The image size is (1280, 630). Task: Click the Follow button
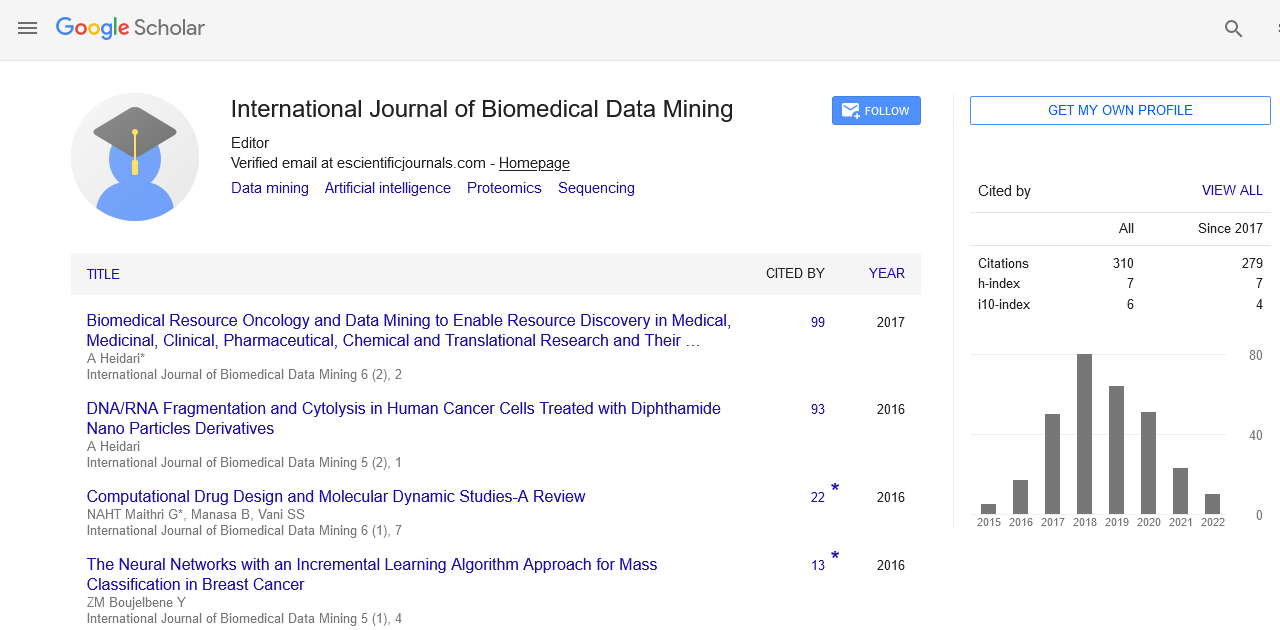tap(876, 111)
